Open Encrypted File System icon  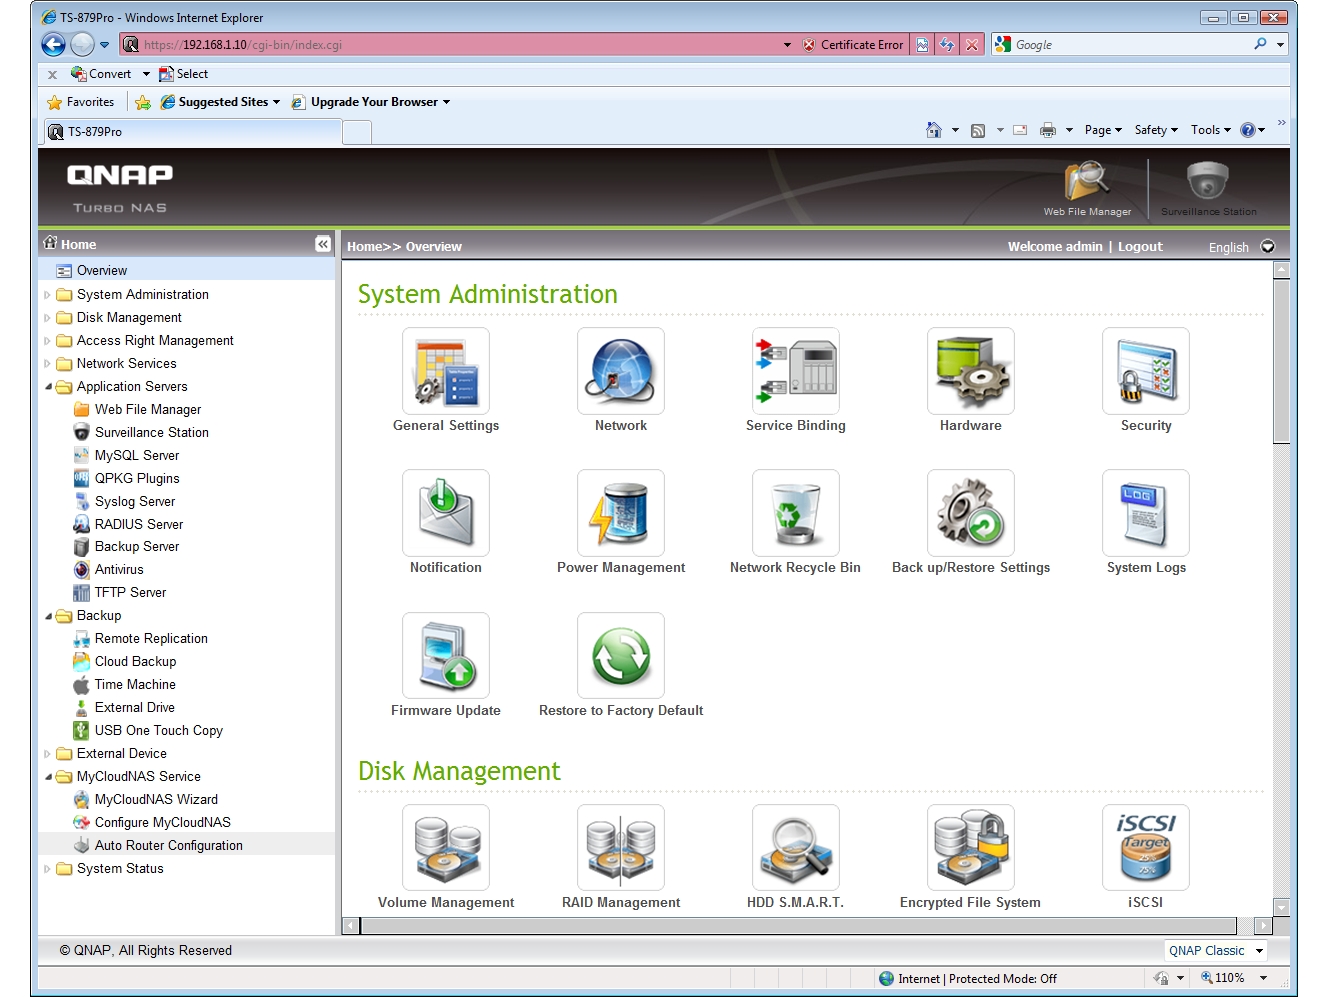click(971, 848)
